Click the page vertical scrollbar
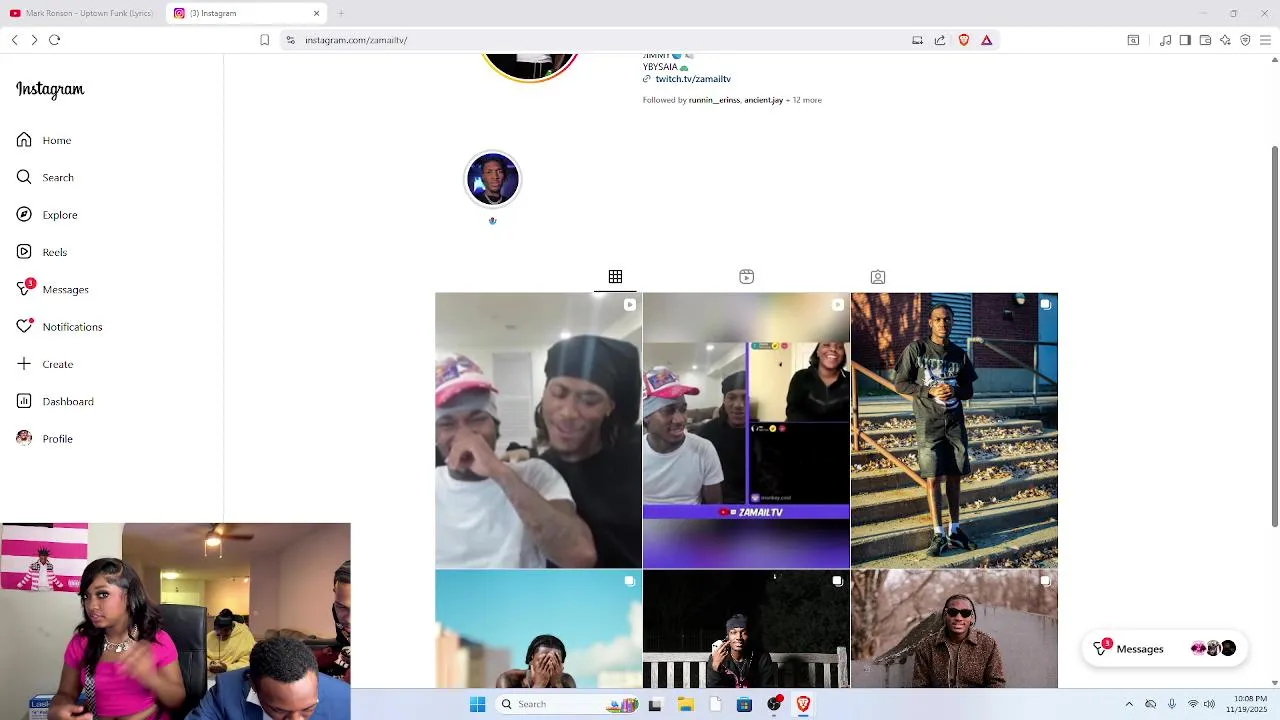Viewport: 1280px width, 720px height. point(1274,336)
